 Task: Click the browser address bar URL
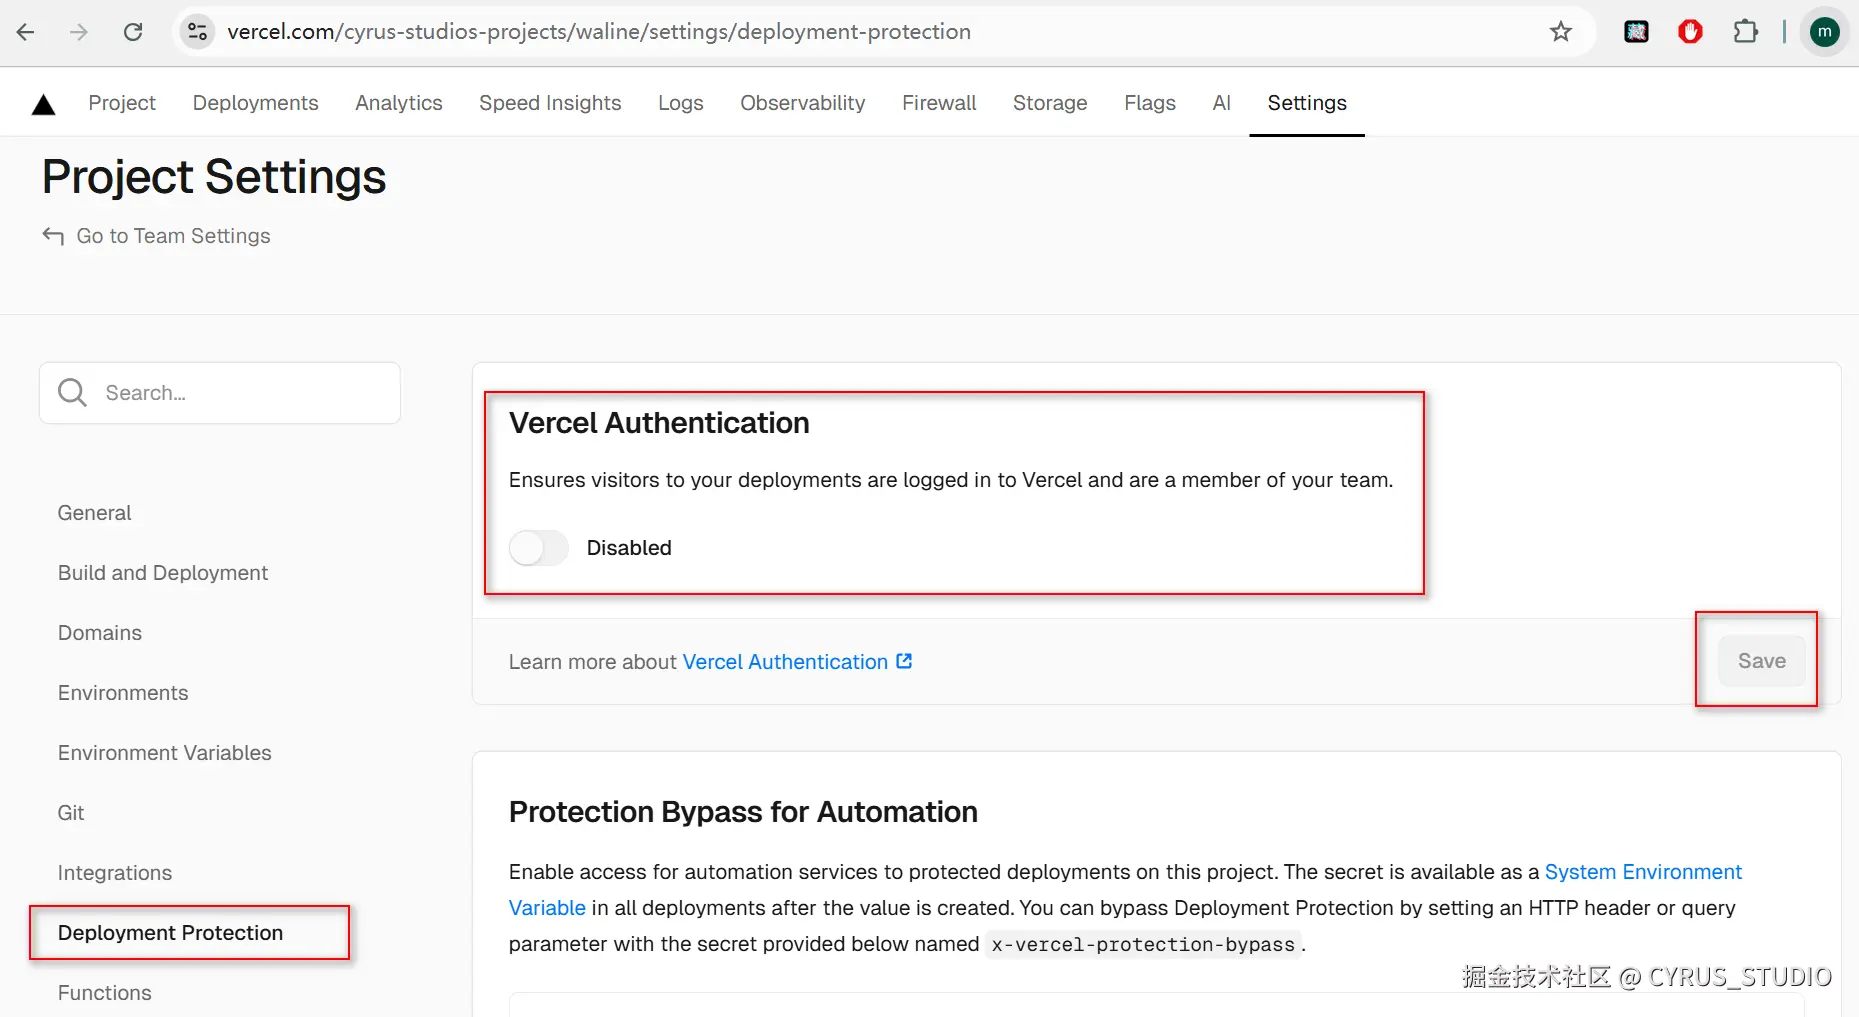(x=599, y=32)
